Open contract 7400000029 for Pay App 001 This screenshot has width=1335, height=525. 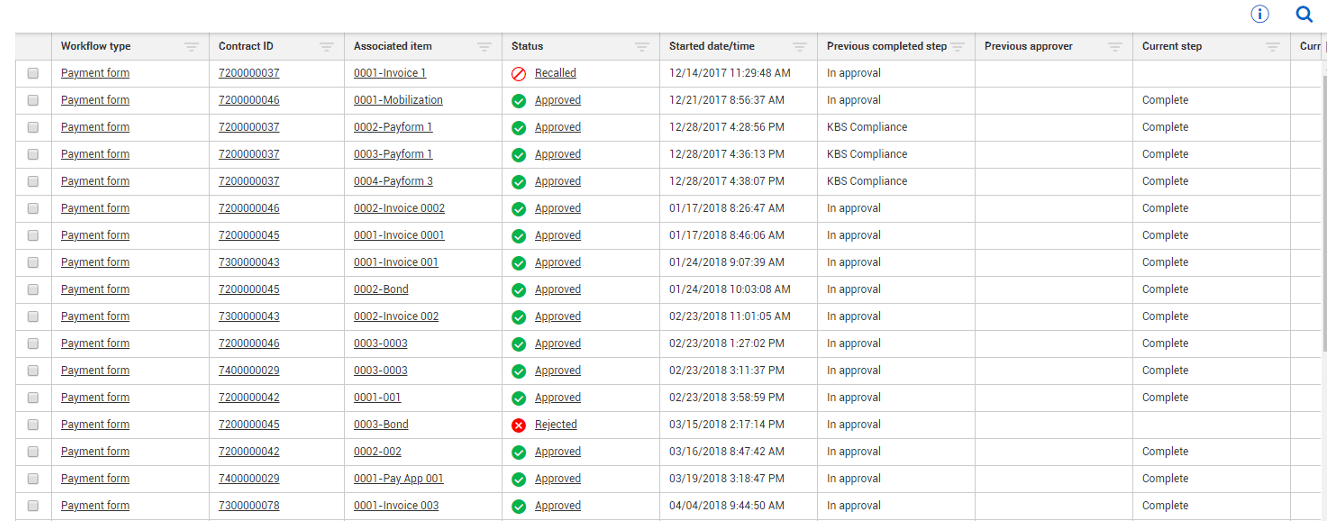249,478
